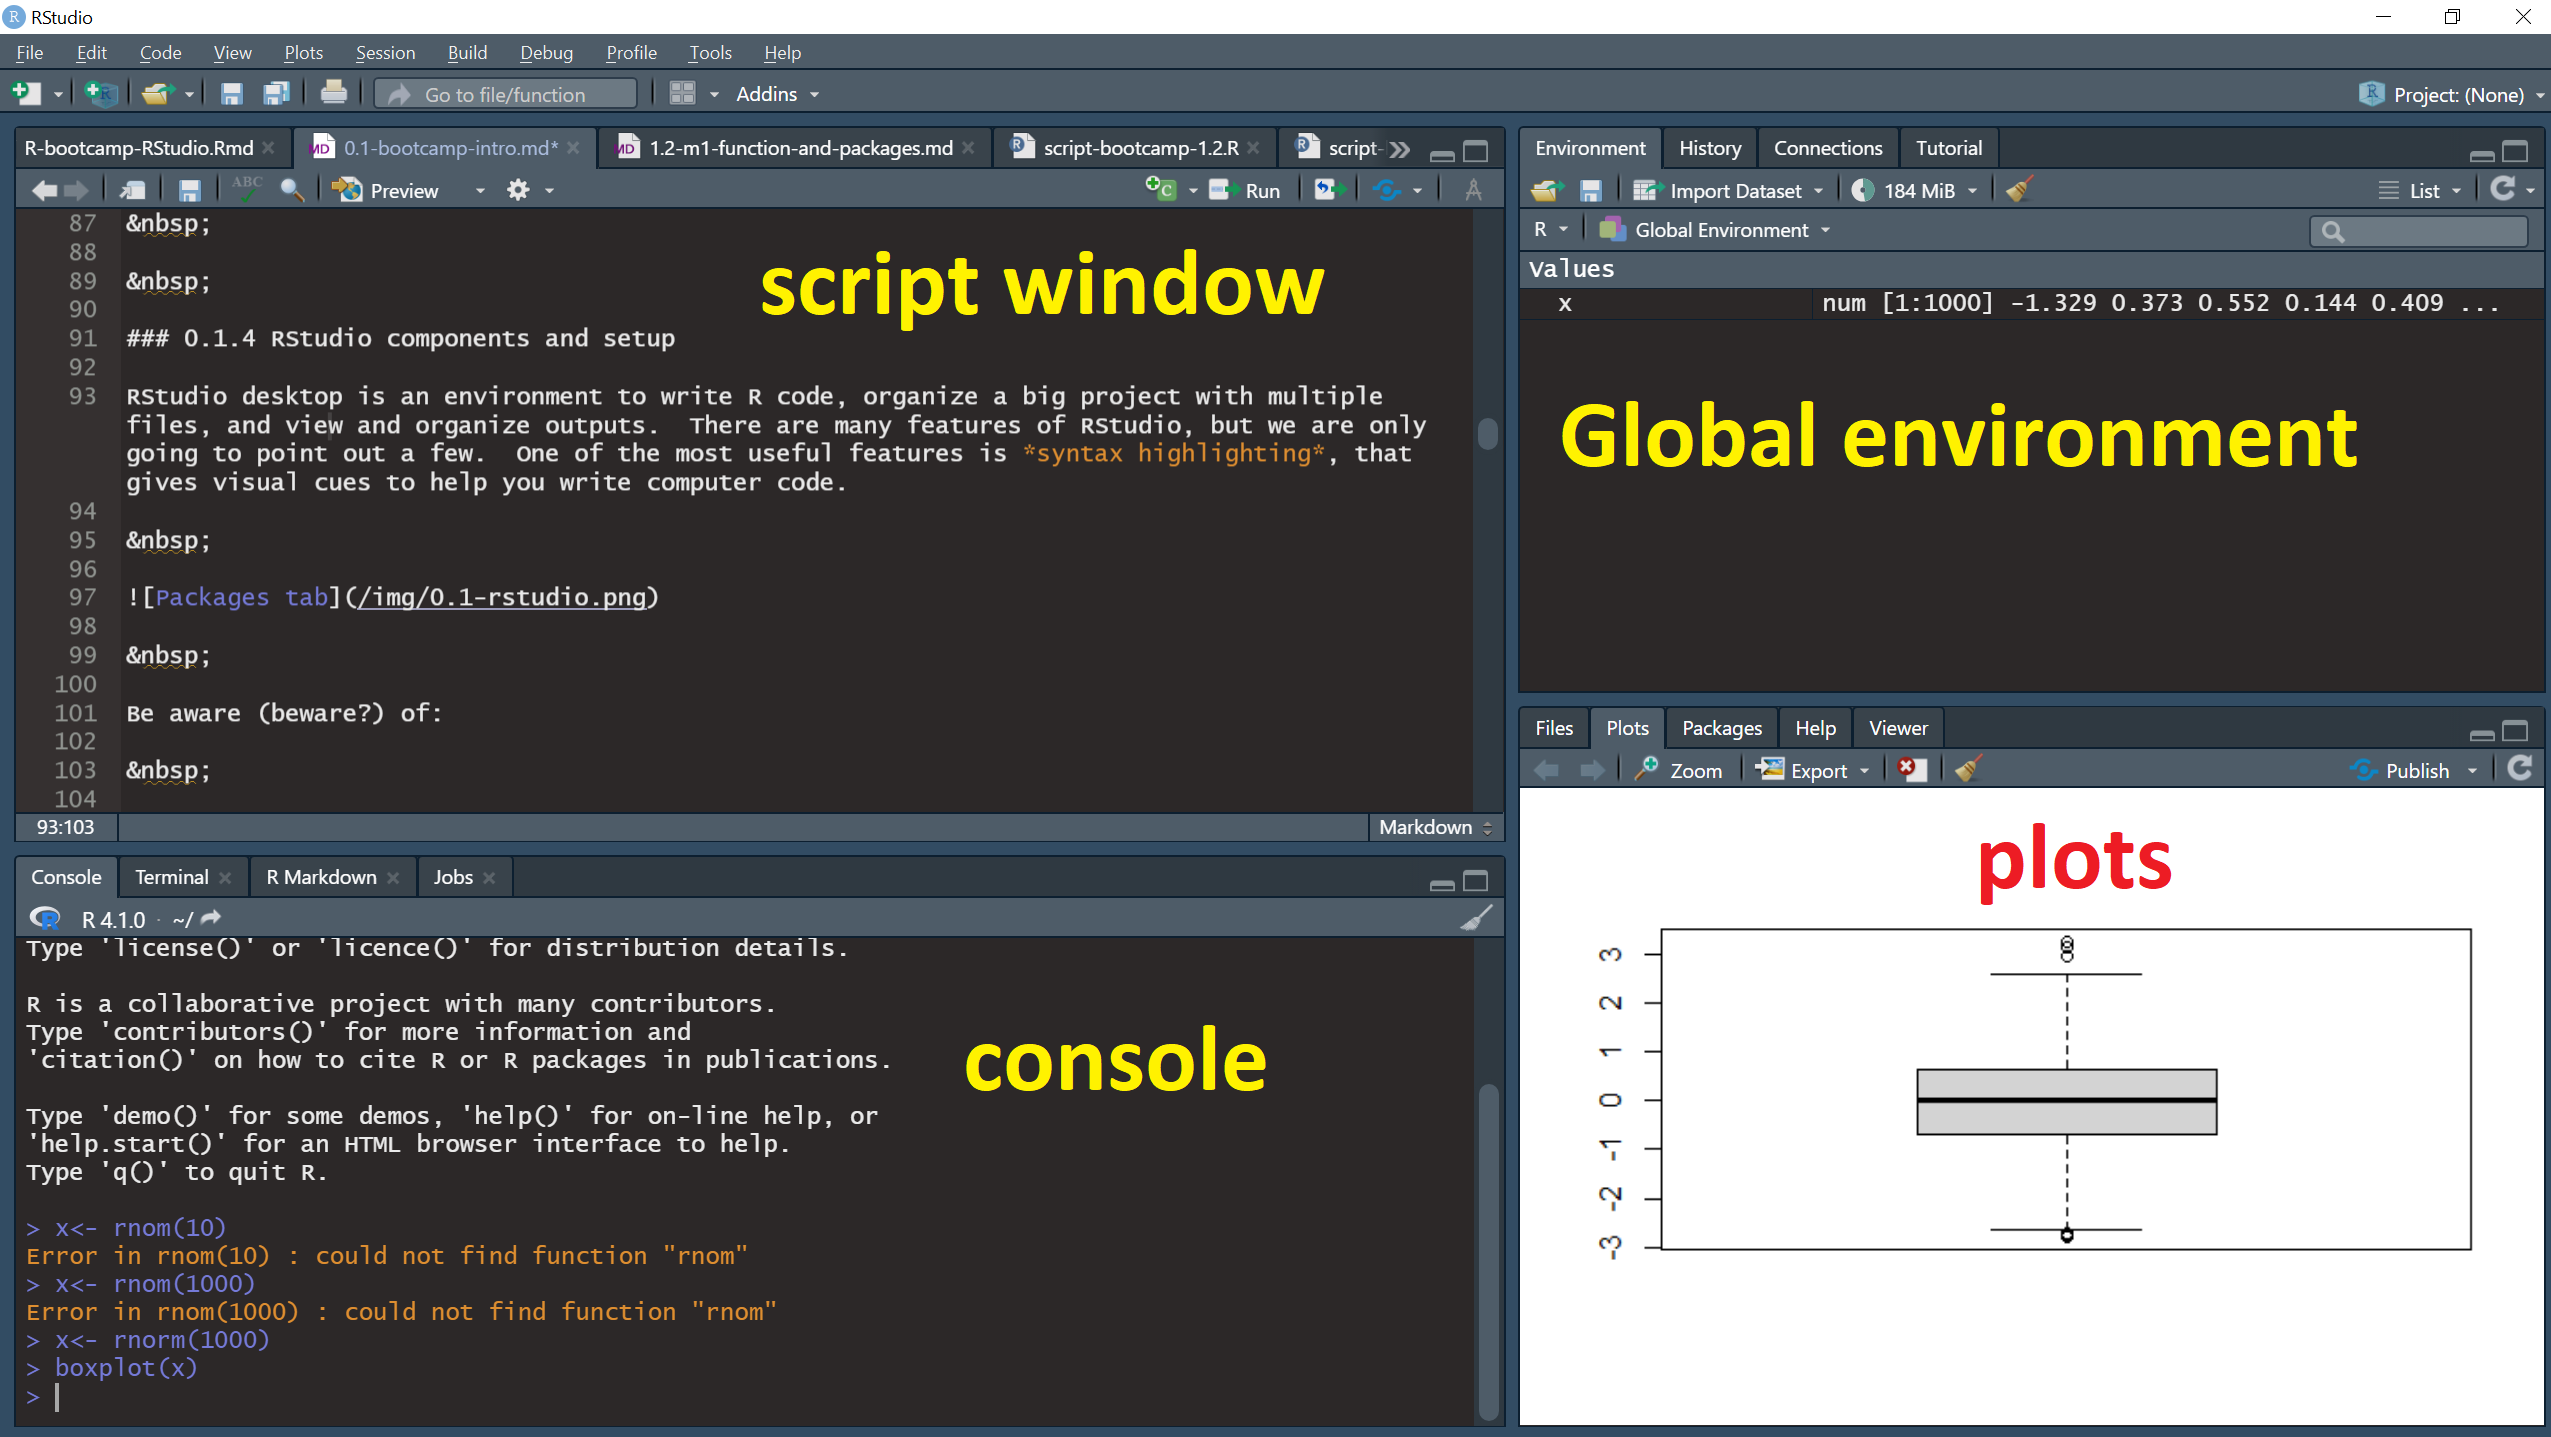The image size is (2551, 1437).
Task: Switch to the Packages tab
Action: click(1721, 728)
